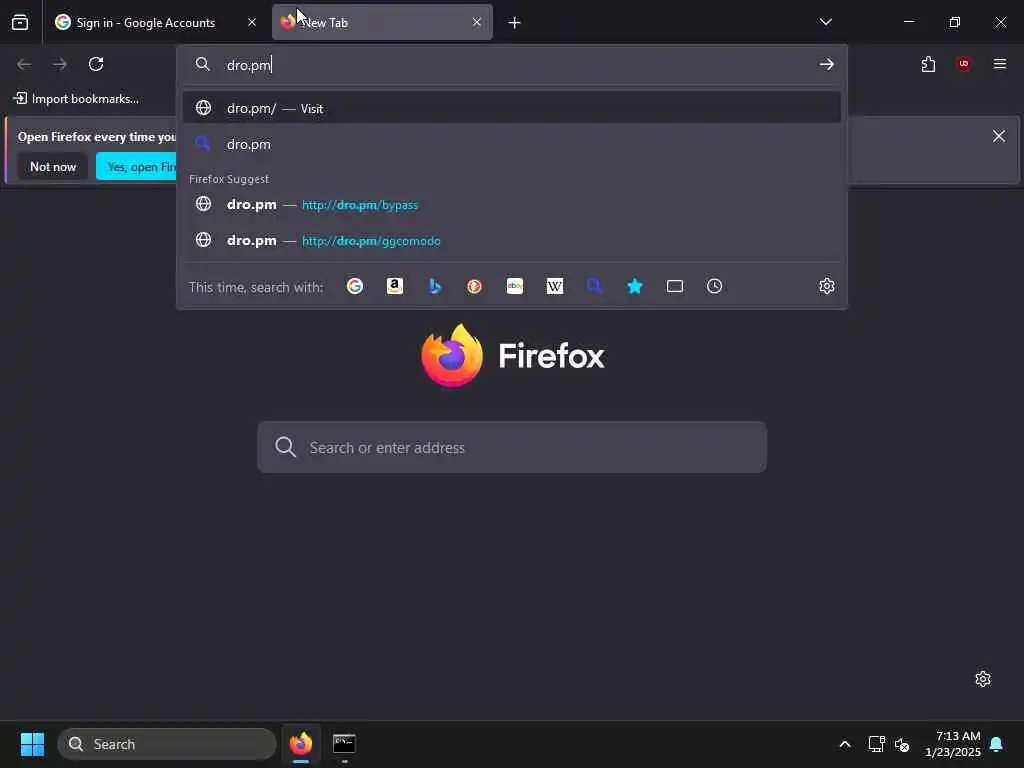Dismiss the Open Firefox every time banner
This screenshot has width=1024, height=768.
point(999,136)
